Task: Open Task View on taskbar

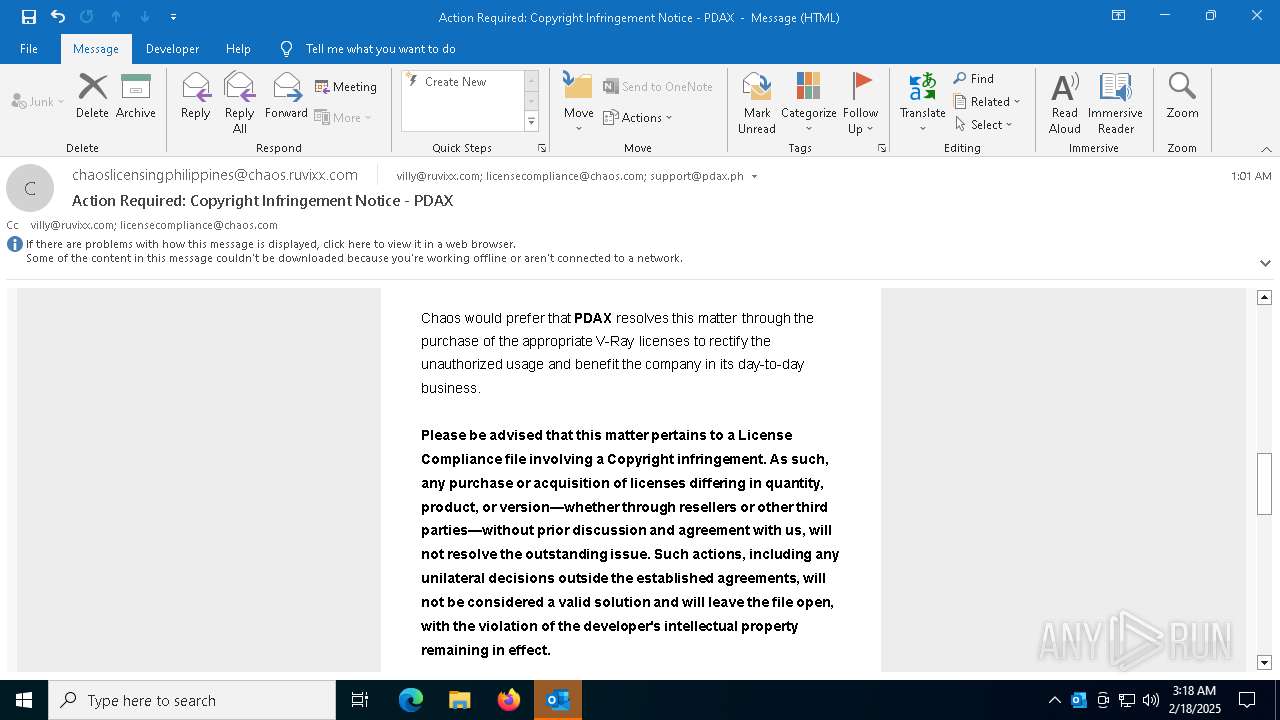Action: tap(360, 700)
